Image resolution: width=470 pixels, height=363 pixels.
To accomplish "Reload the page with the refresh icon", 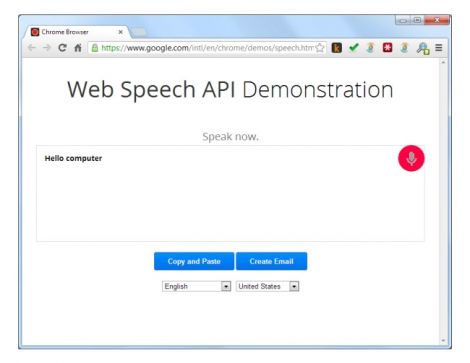I will [x=62, y=48].
